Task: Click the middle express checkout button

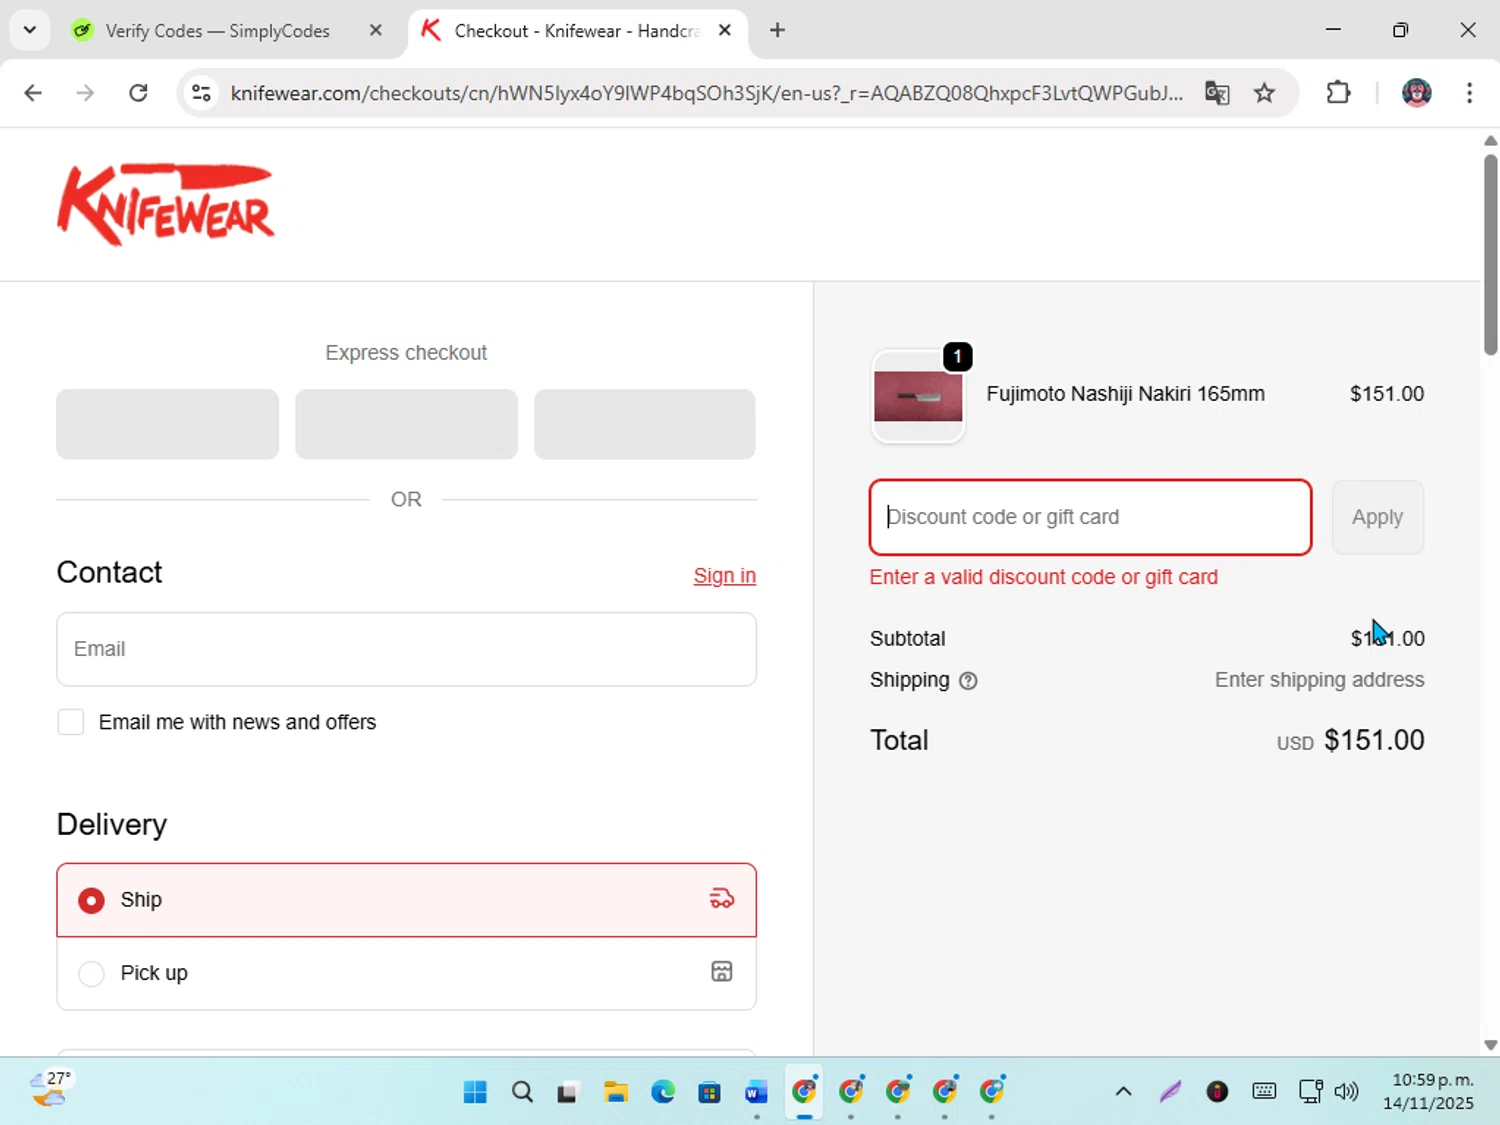Action: pyautogui.click(x=406, y=424)
